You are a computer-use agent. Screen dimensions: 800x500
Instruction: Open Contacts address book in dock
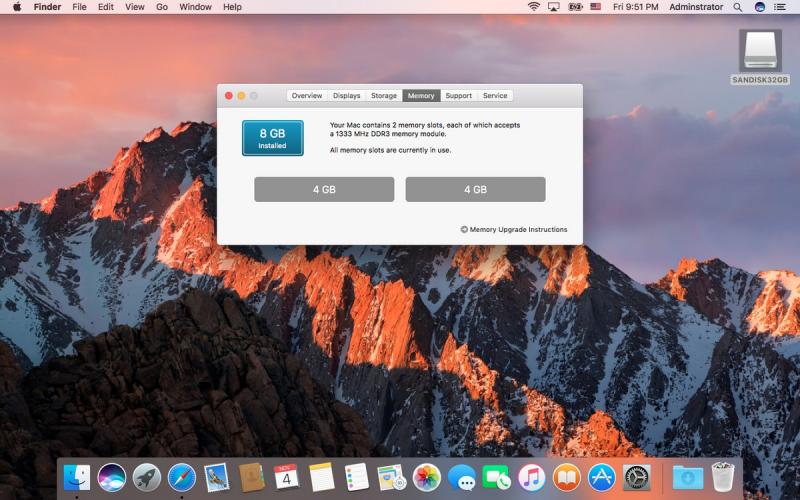click(252, 478)
